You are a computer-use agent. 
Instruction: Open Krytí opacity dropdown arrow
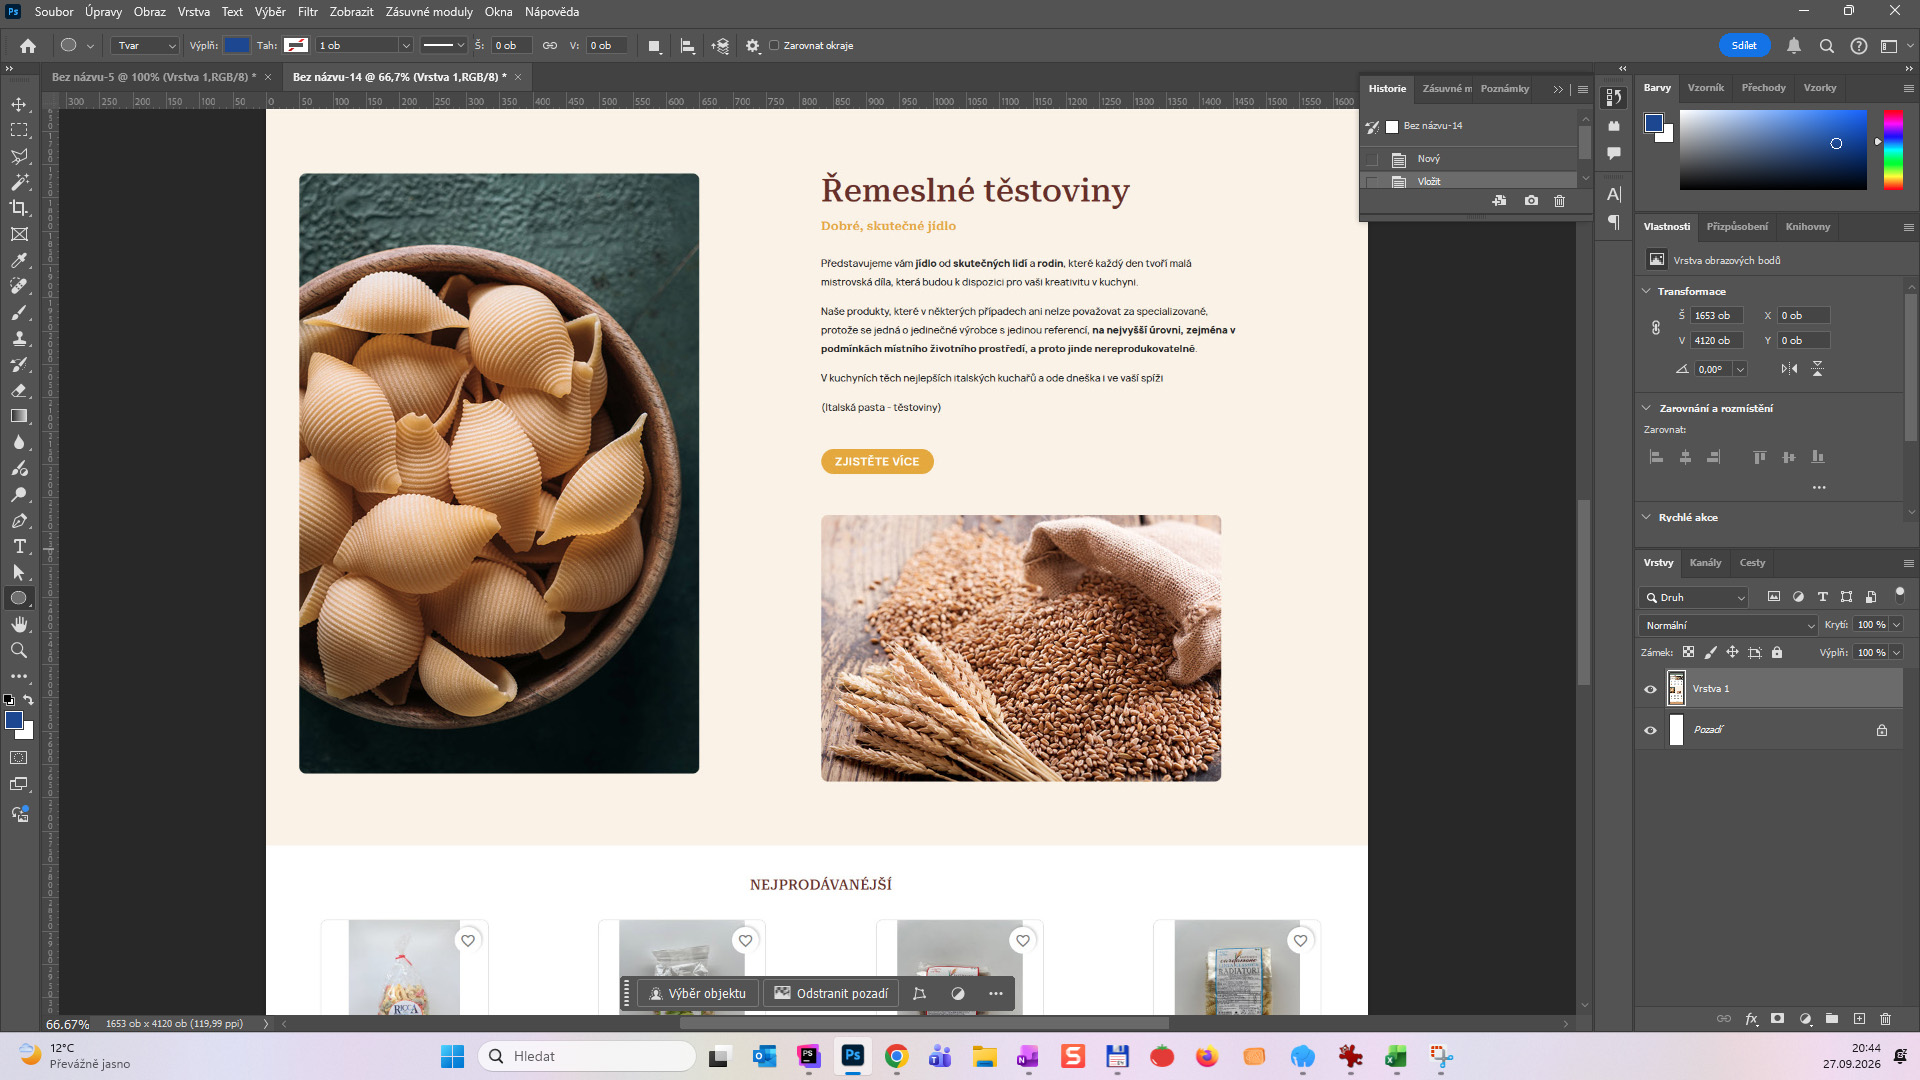click(1896, 625)
